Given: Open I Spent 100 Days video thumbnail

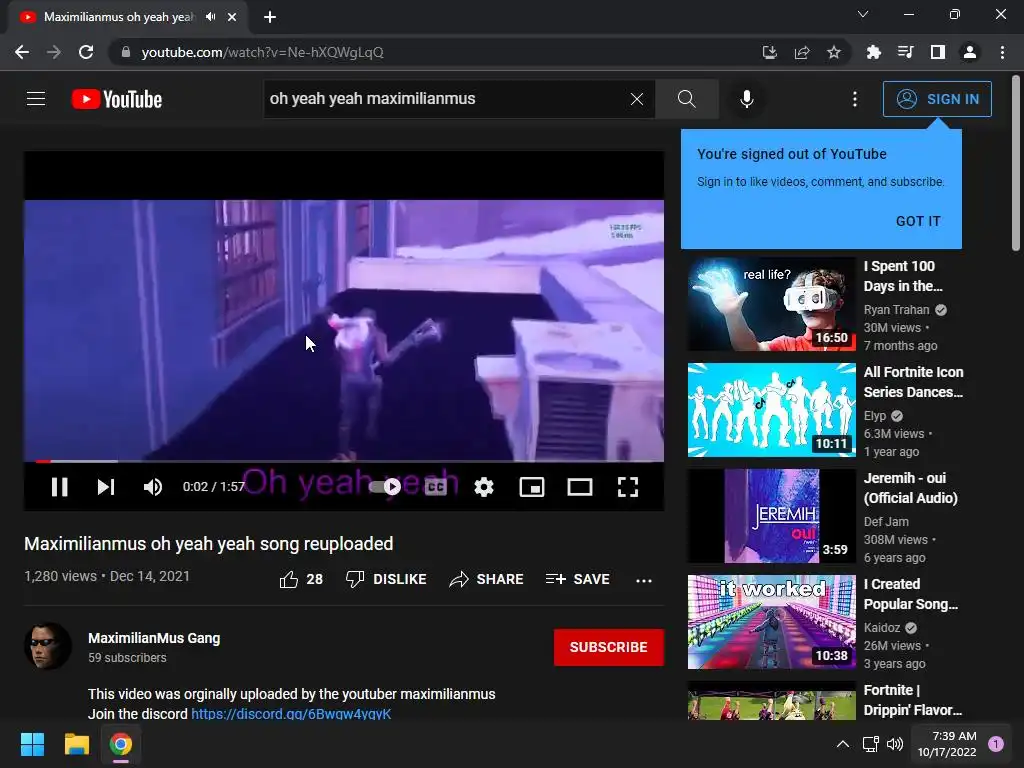Looking at the screenshot, I should click(771, 304).
